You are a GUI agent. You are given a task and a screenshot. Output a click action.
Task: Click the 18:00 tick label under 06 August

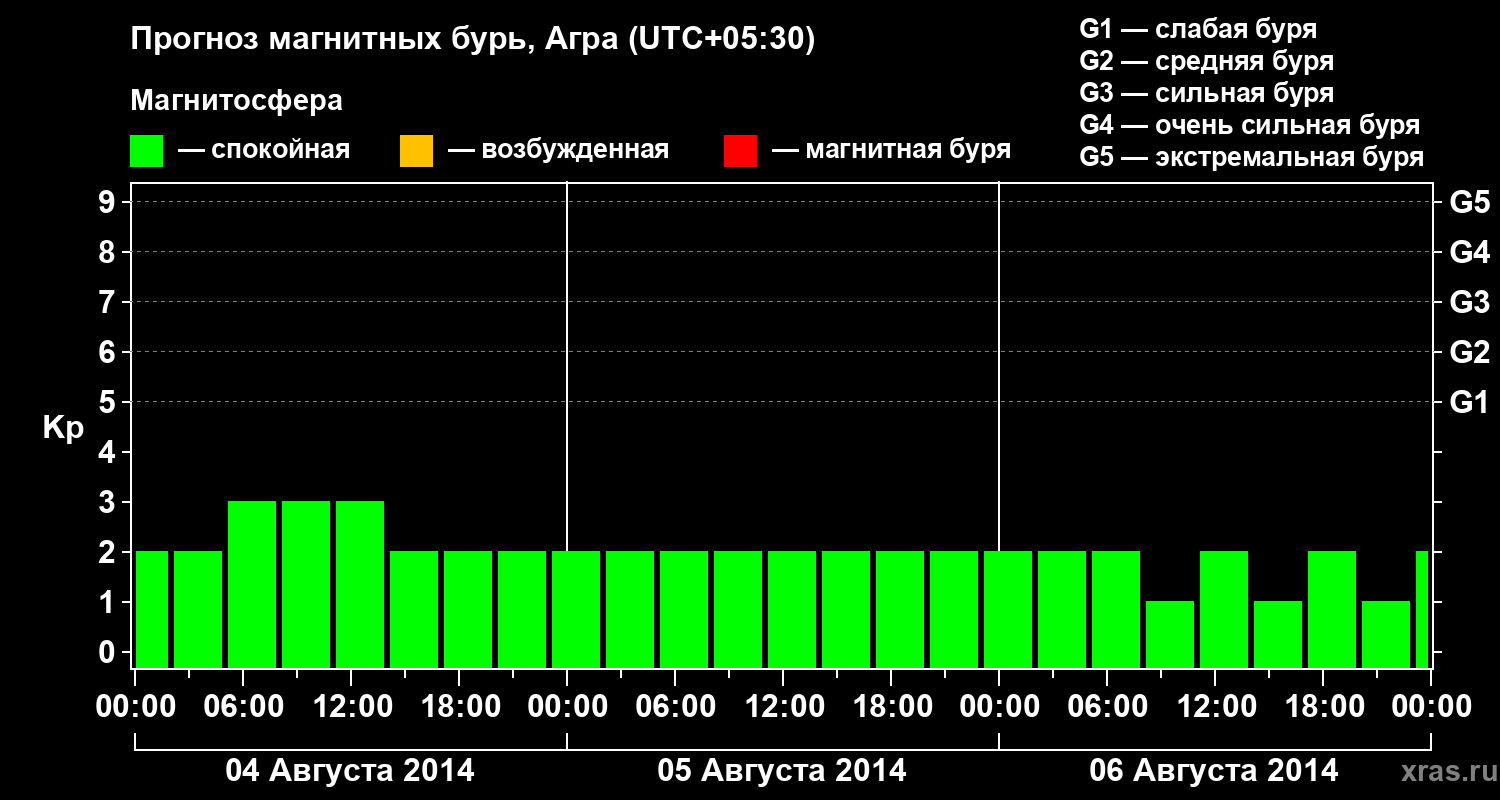tap(1323, 706)
